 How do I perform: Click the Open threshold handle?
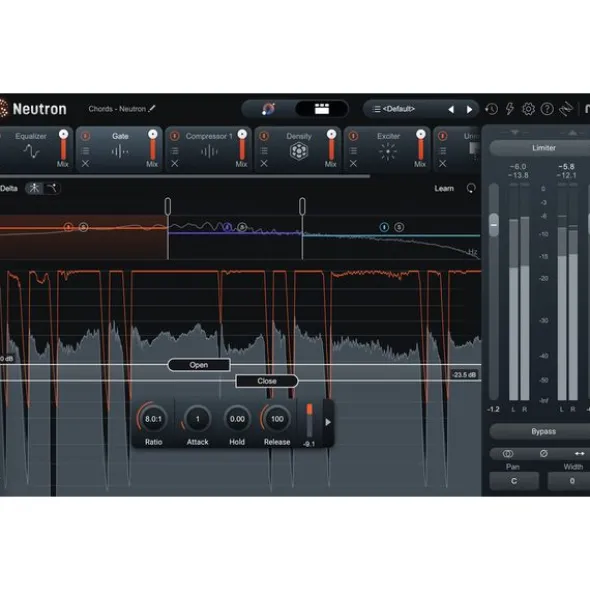199,365
